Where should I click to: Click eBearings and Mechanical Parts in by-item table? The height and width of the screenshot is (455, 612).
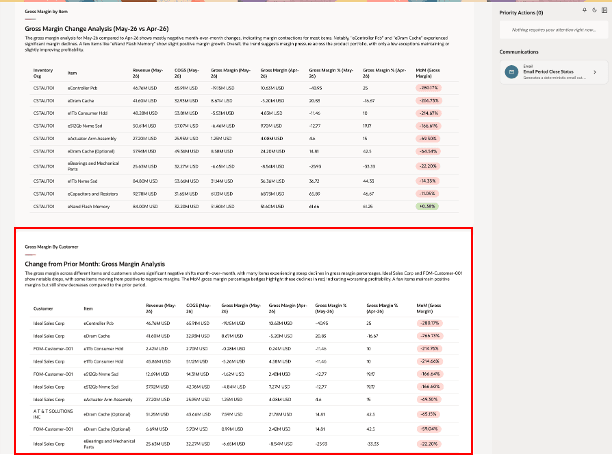pyautogui.click(x=93, y=166)
